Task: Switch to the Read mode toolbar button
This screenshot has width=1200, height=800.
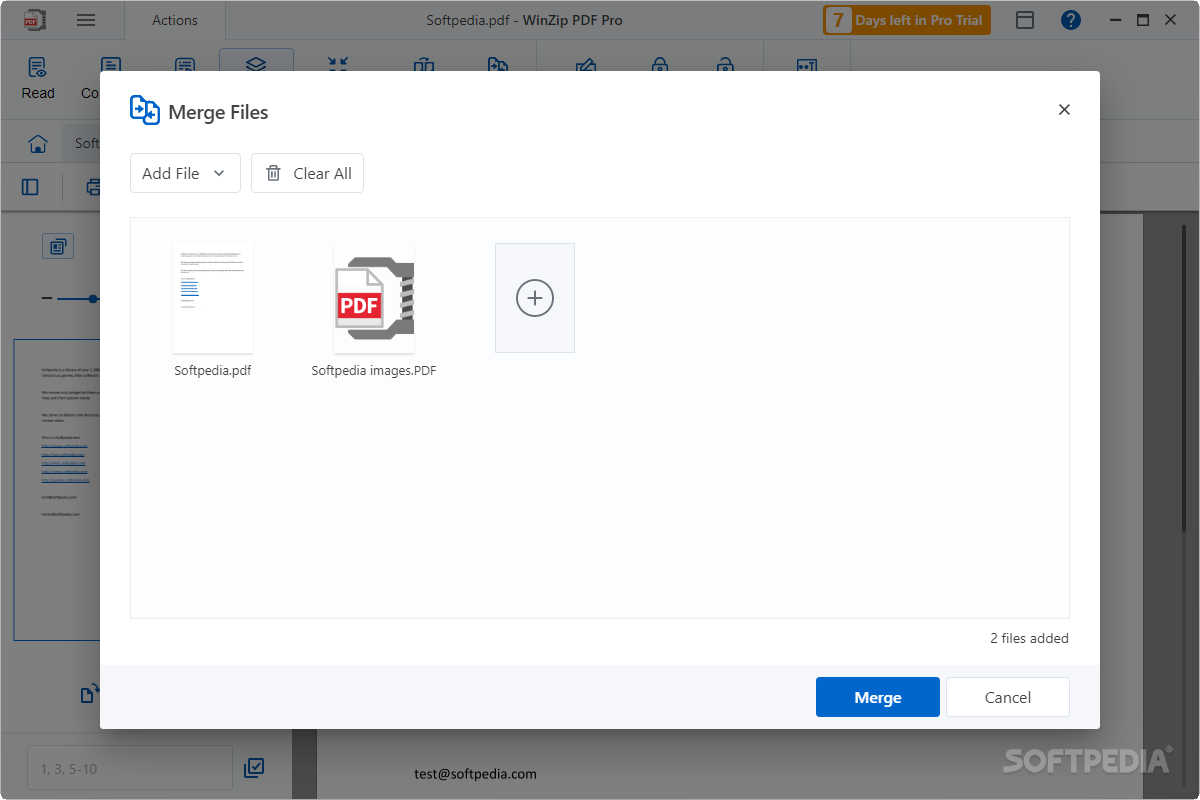Action: click(38, 78)
